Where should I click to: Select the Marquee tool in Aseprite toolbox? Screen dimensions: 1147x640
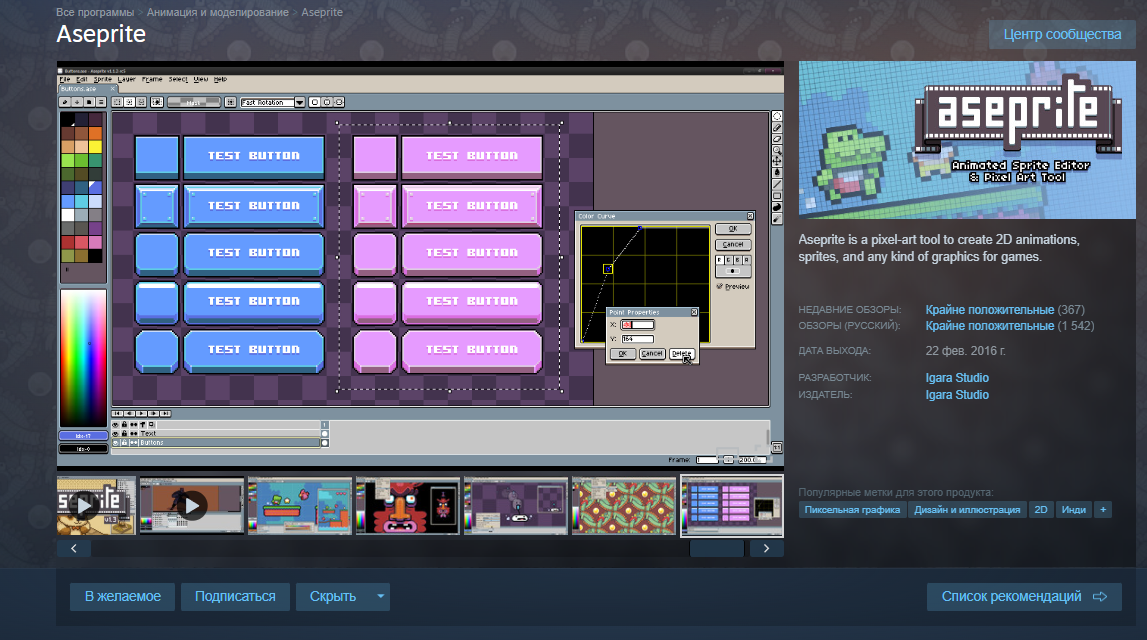pyautogui.click(x=777, y=116)
